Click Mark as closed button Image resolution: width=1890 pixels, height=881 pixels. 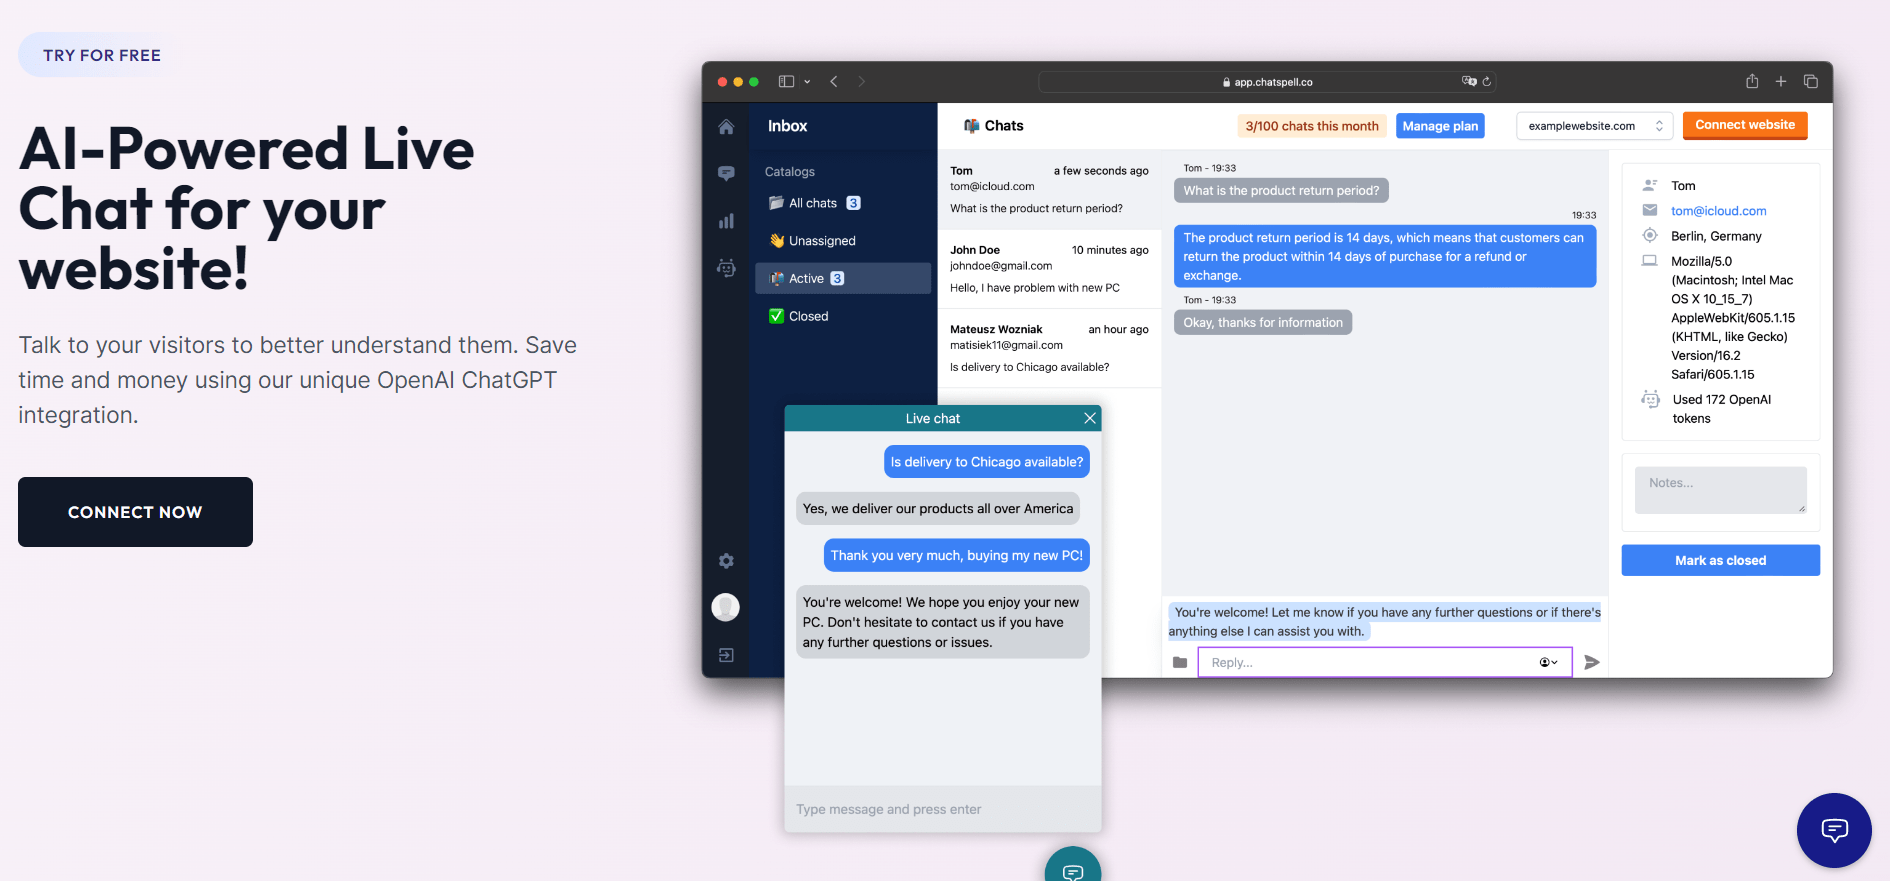coord(1720,560)
